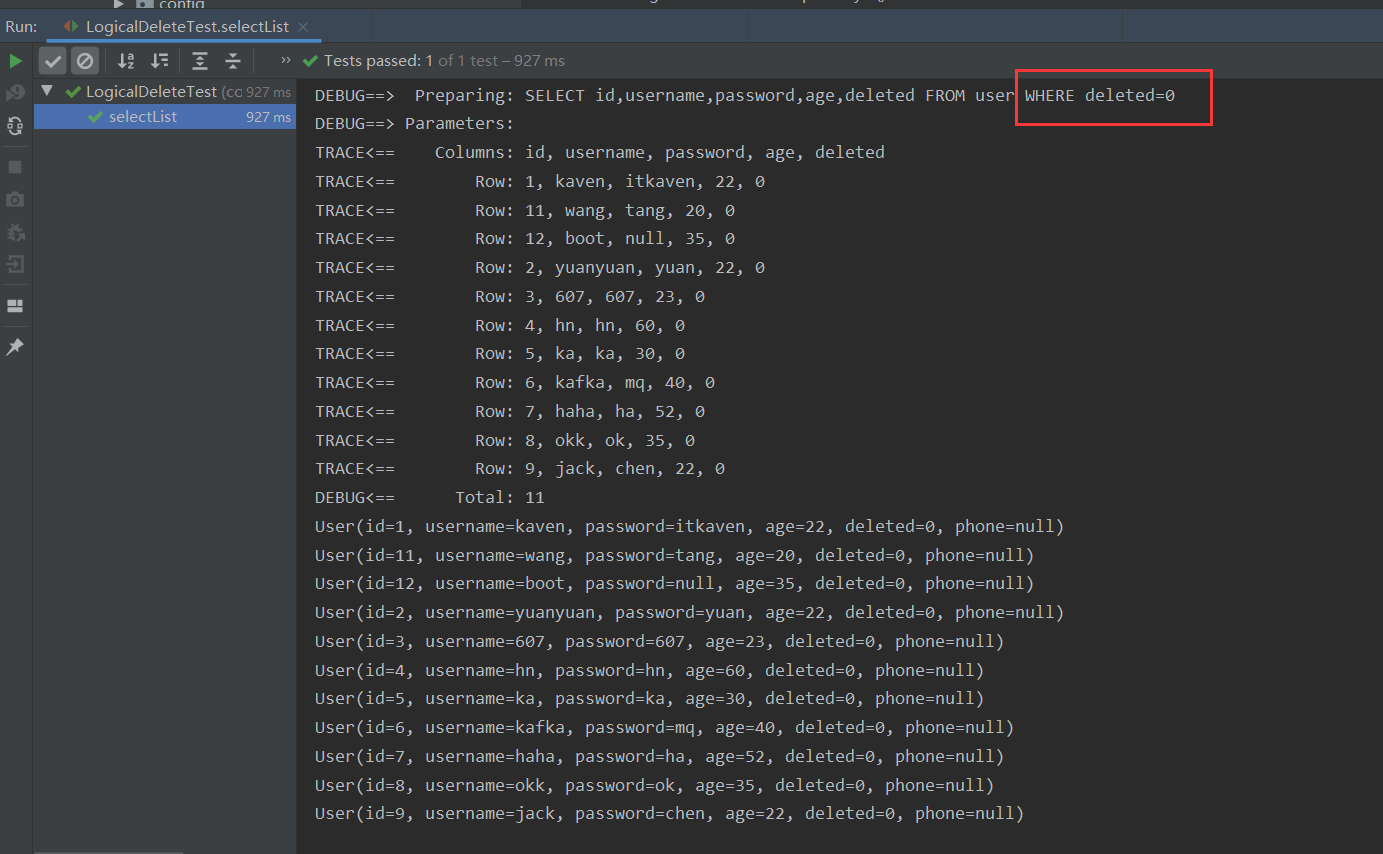
Task: Click the 'Row: 8, okk, ok' line
Action: tap(505, 441)
